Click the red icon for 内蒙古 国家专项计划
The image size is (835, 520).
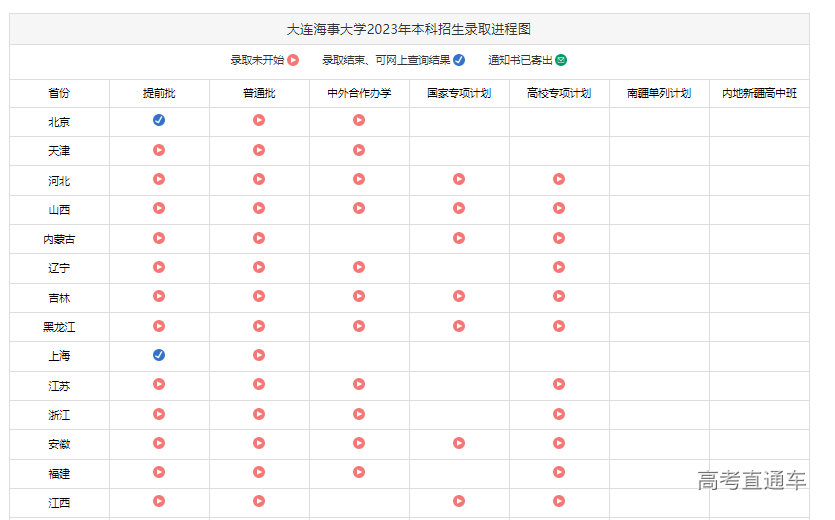coord(459,238)
